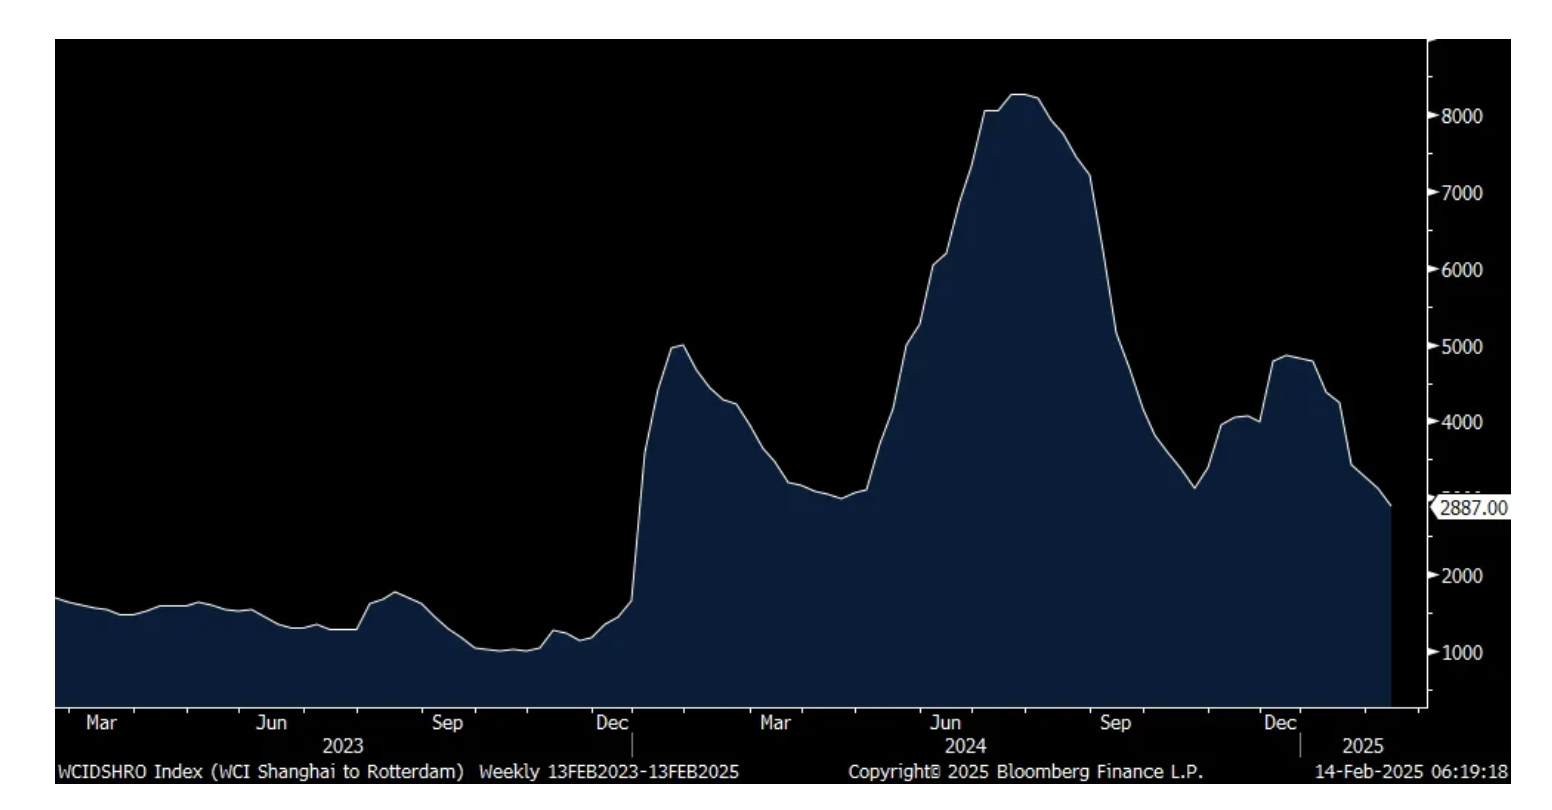Click the 2887.00 last value tag
The width and height of the screenshot is (1552, 810).
click(1472, 508)
